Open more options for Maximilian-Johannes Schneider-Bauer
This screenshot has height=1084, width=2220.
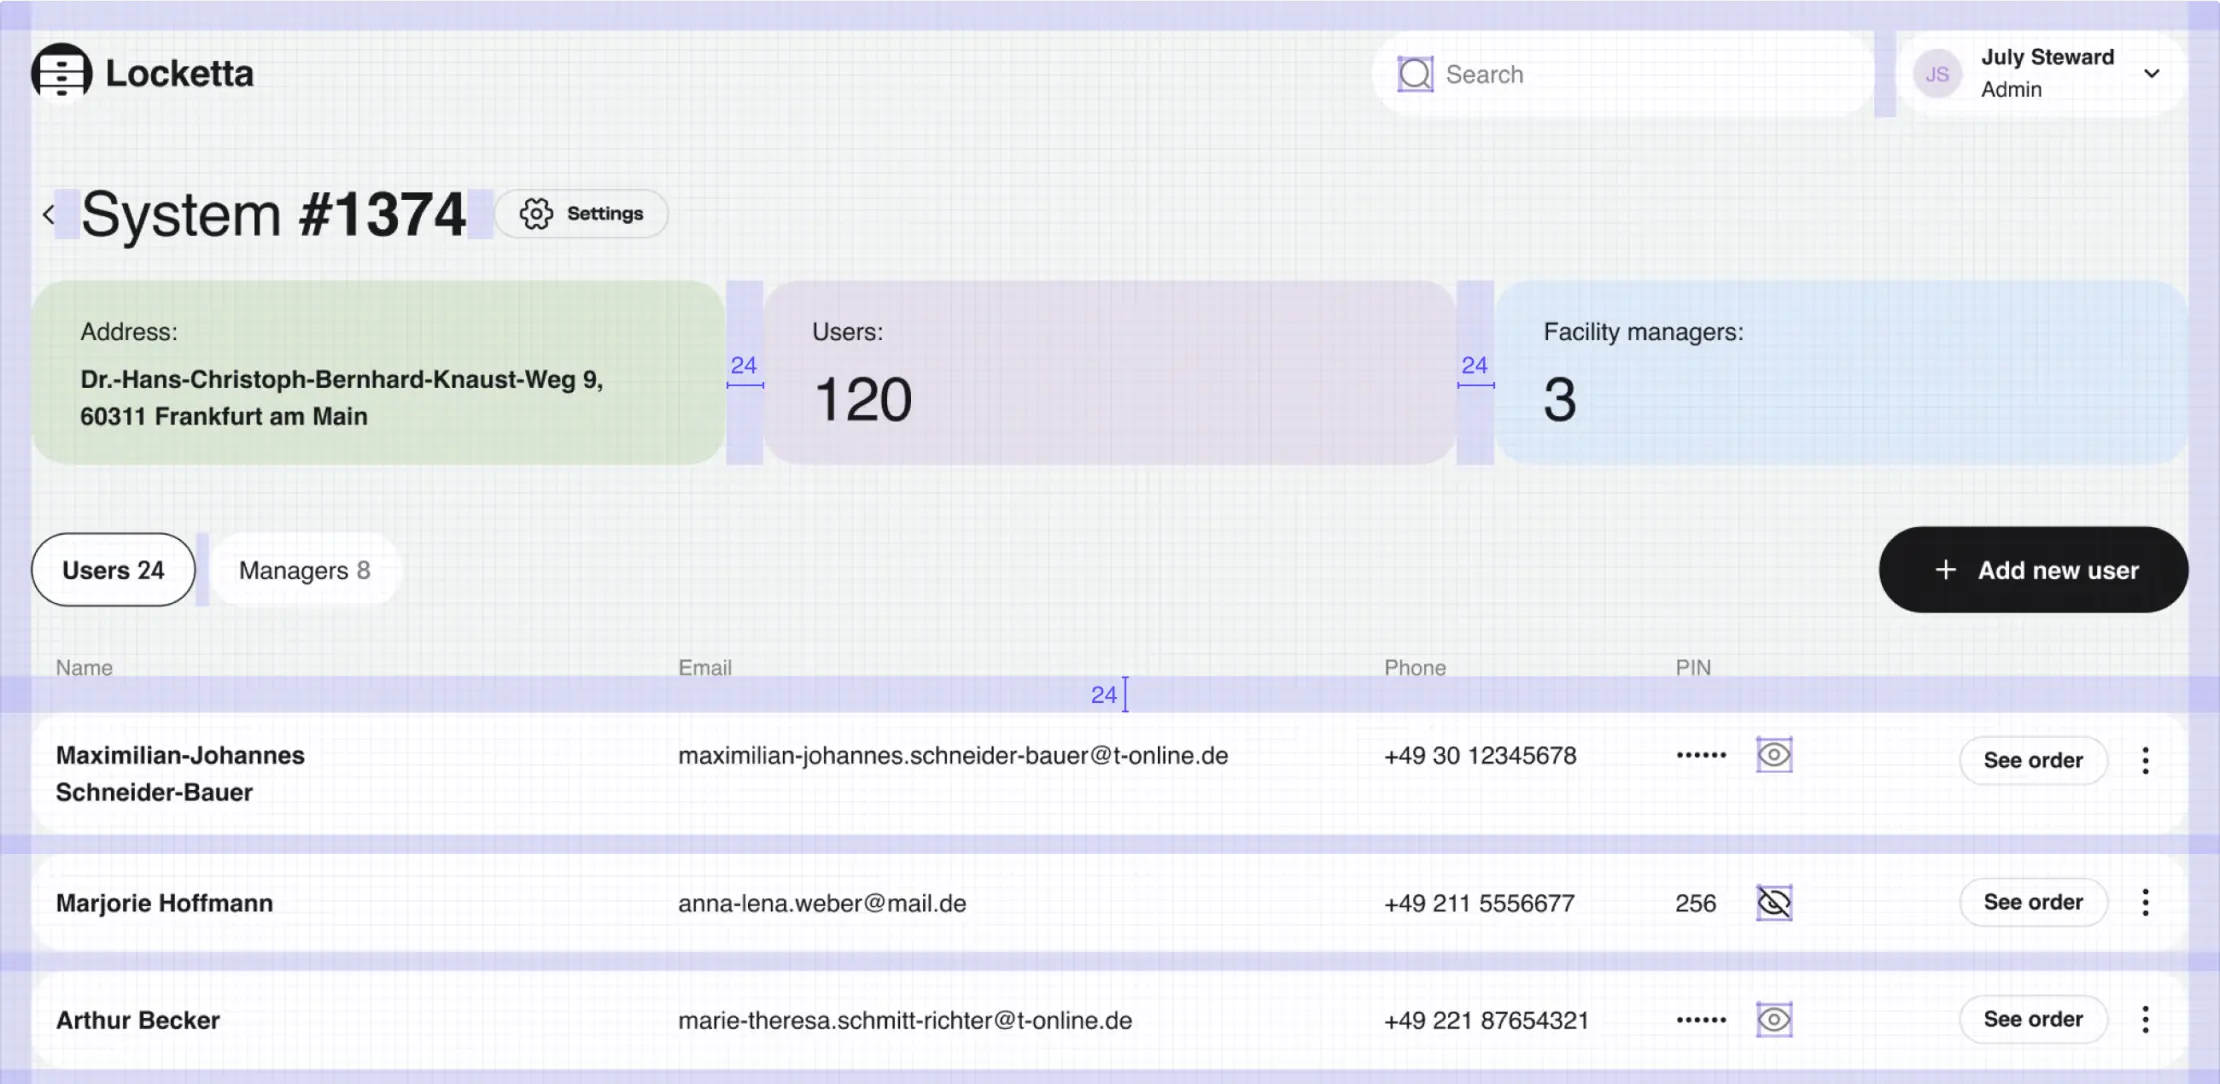[x=2145, y=760]
